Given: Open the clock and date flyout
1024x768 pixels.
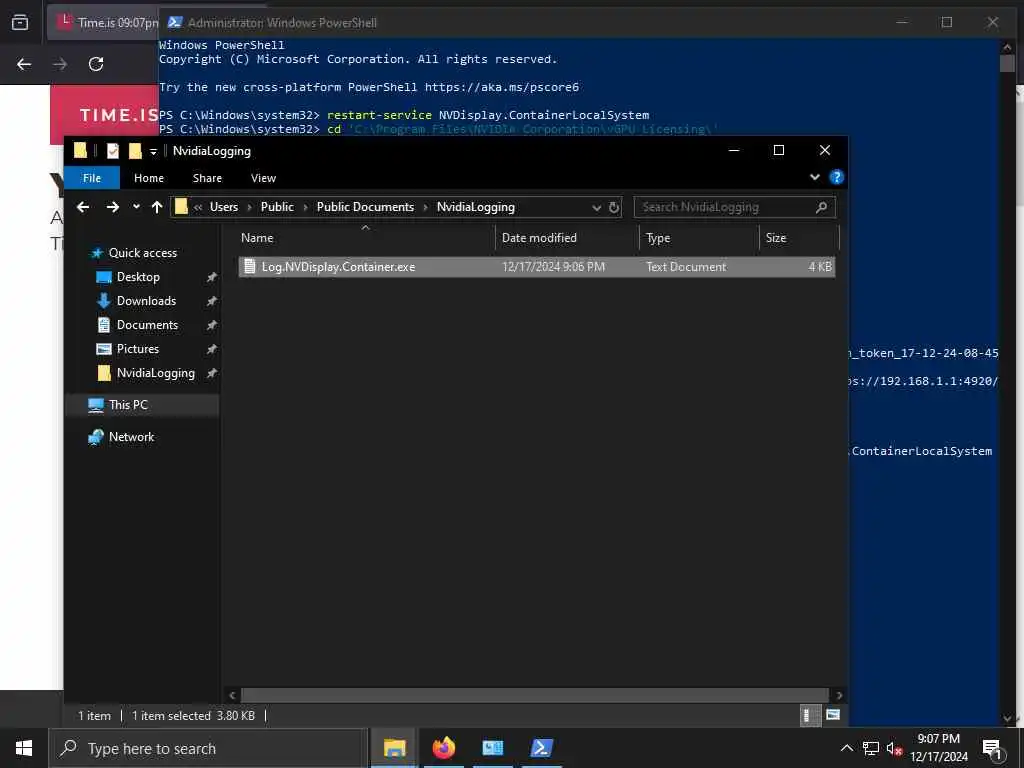Looking at the screenshot, I should pyautogui.click(x=938, y=748).
